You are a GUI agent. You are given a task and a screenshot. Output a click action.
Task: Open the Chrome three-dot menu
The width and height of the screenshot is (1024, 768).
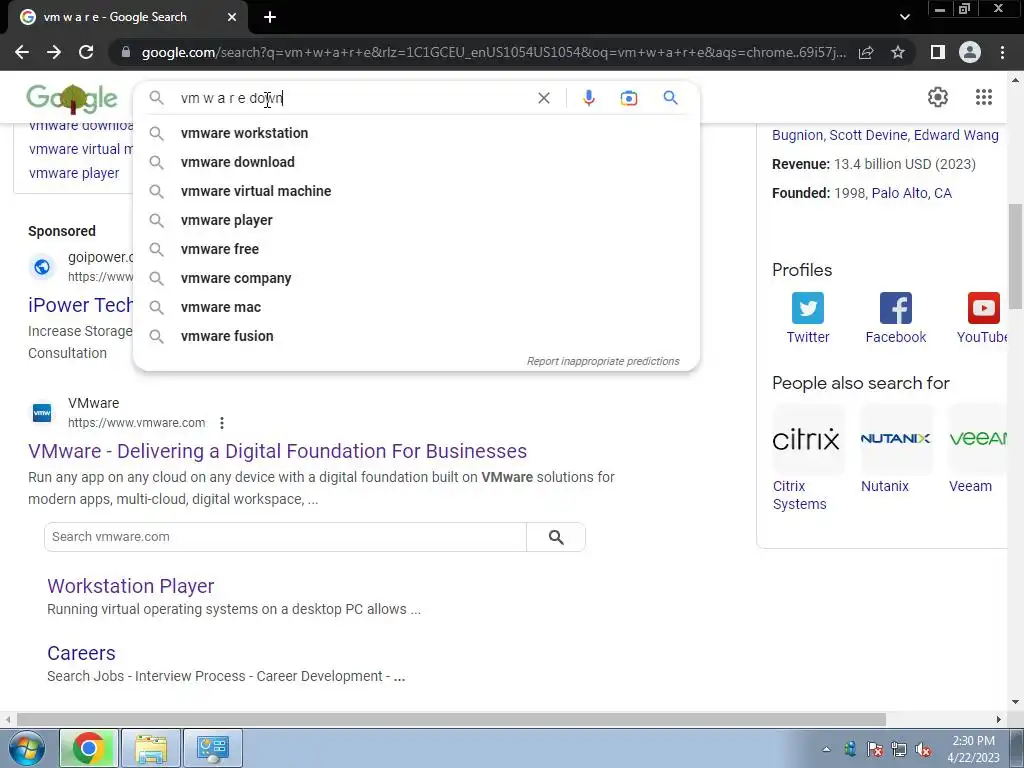pyautogui.click(x=1002, y=52)
